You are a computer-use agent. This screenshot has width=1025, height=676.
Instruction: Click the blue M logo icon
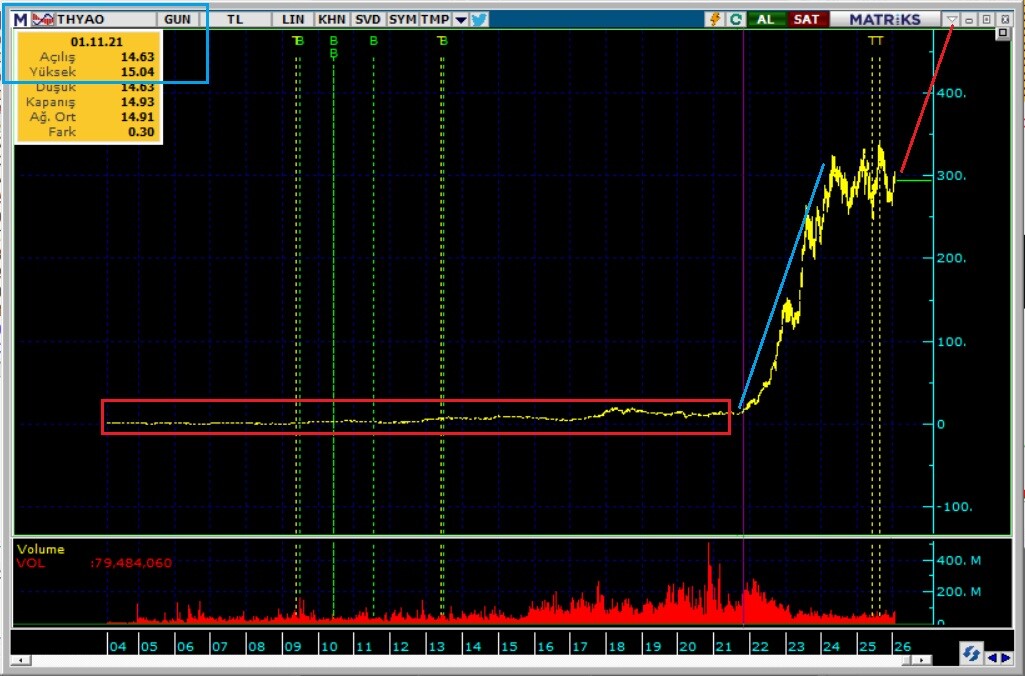[x=21, y=19]
